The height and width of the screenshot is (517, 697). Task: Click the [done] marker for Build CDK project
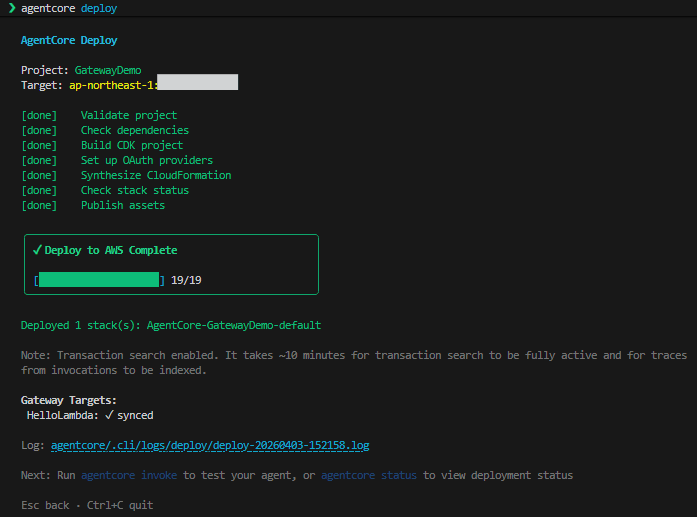click(39, 145)
